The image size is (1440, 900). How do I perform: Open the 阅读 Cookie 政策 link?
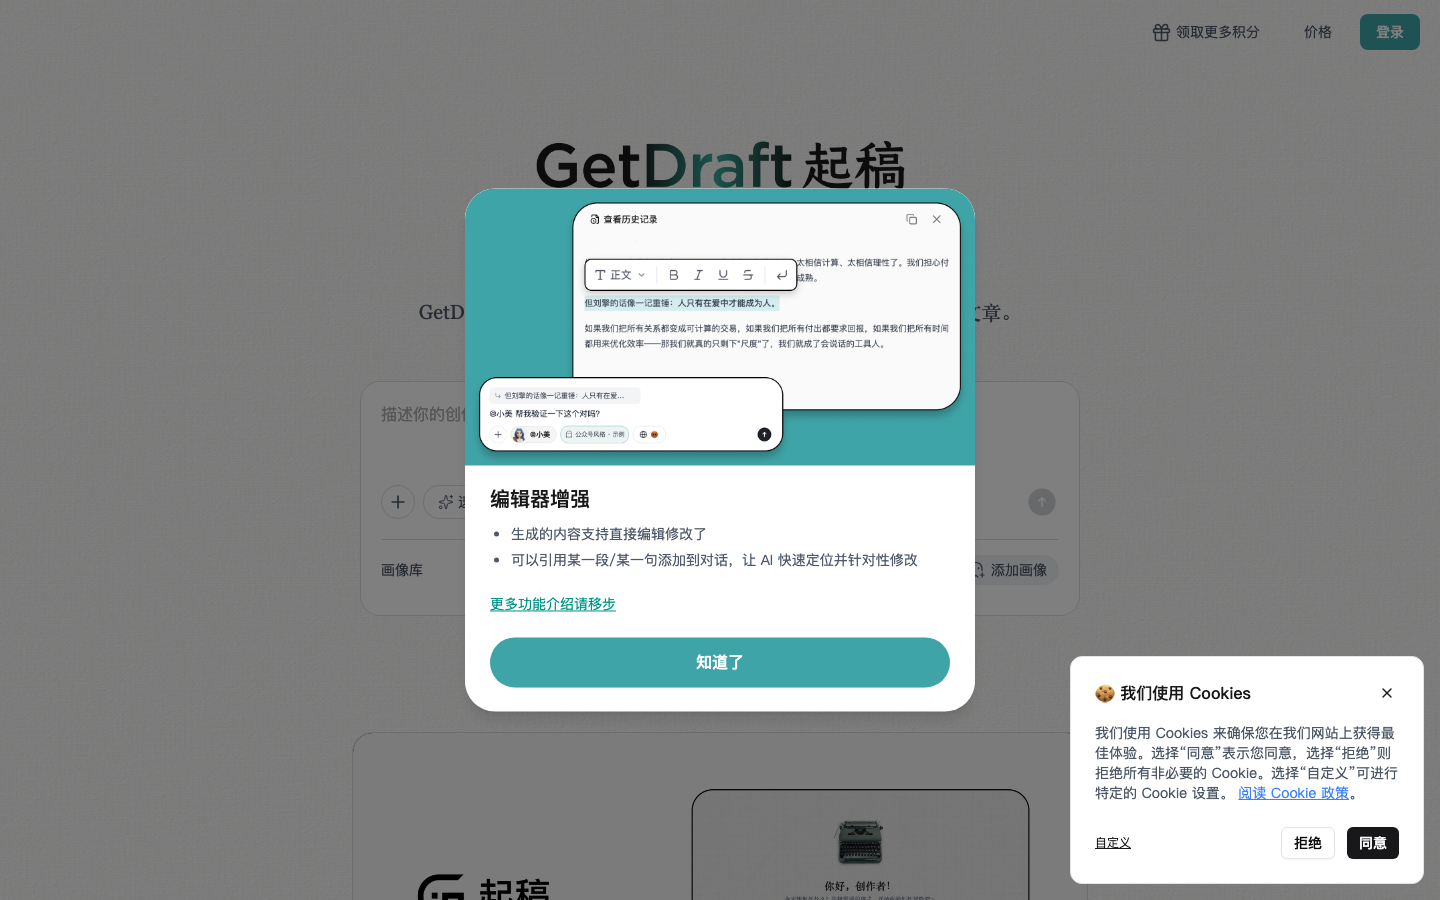tap(1293, 793)
